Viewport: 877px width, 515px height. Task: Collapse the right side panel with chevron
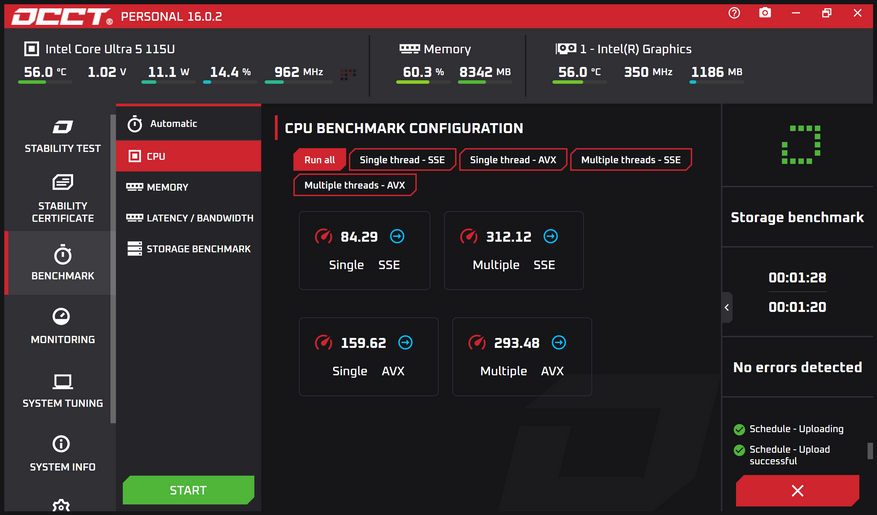[x=727, y=307]
